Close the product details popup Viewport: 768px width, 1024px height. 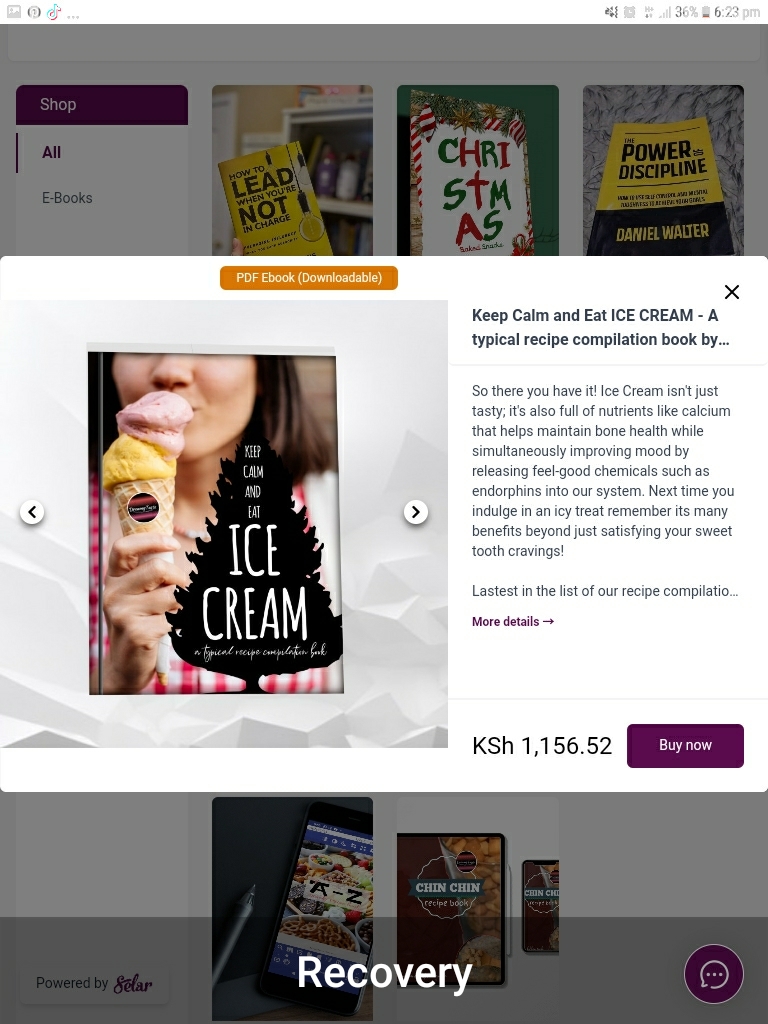click(x=732, y=292)
